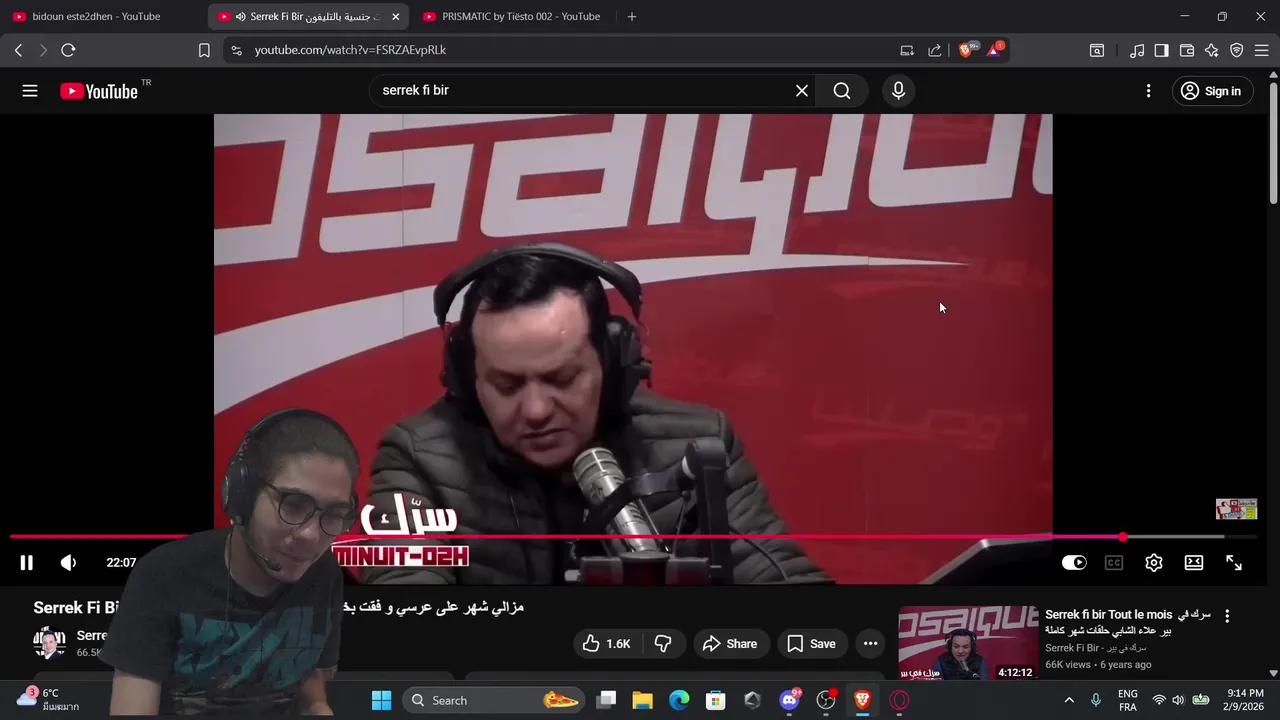Switch to theater mode
1280x720 pixels.
pos(1194,563)
